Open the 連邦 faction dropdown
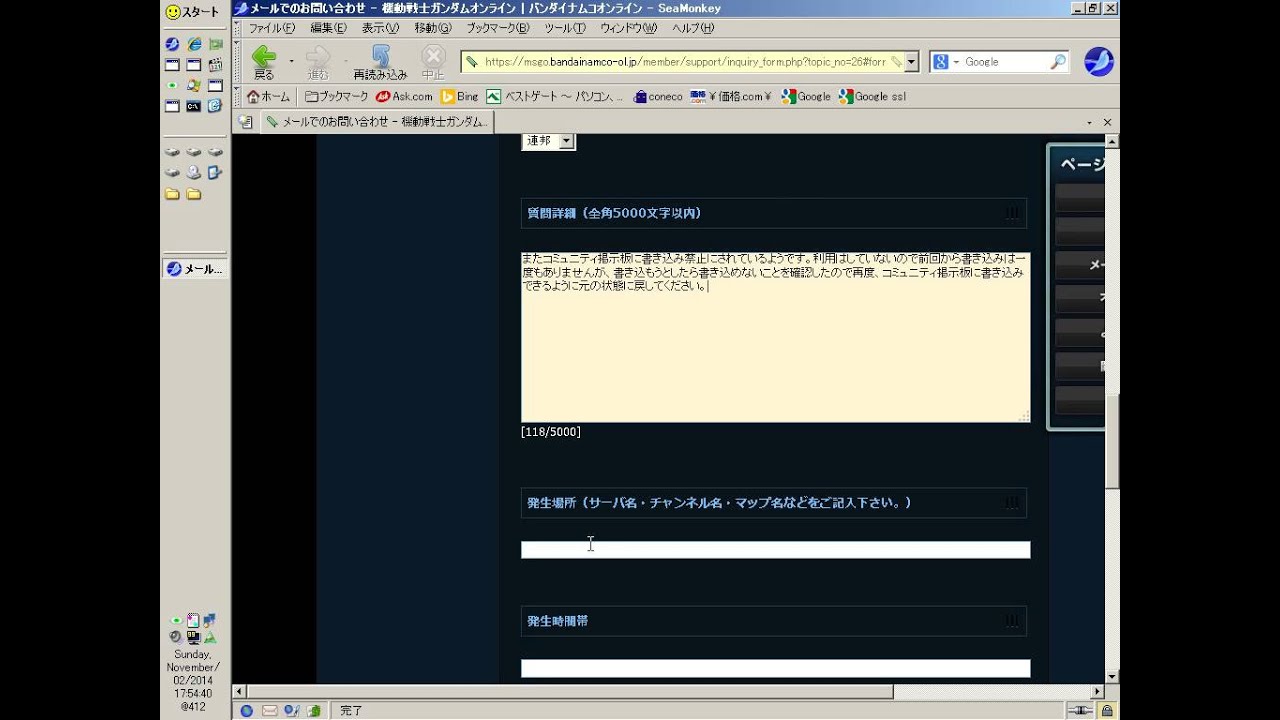The image size is (1280, 720). [x=548, y=141]
